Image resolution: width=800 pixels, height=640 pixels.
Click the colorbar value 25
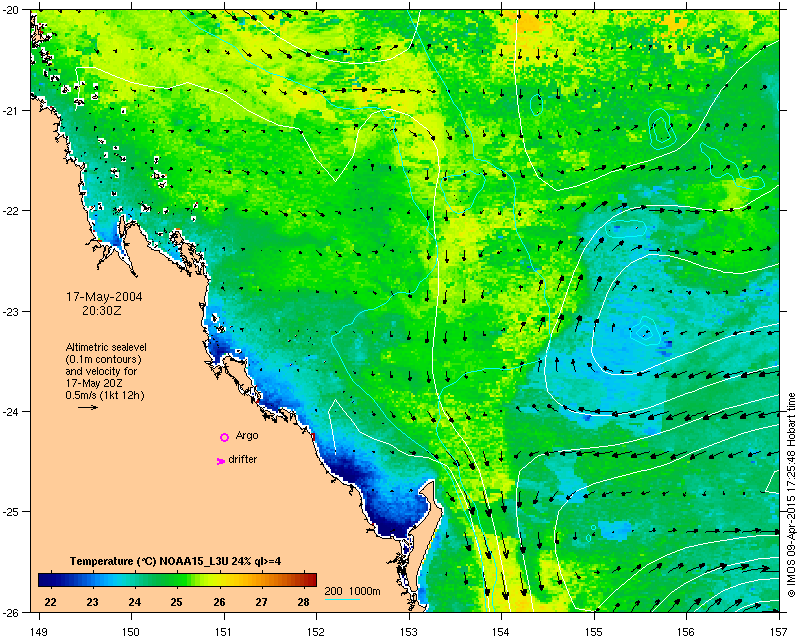click(x=177, y=602)
